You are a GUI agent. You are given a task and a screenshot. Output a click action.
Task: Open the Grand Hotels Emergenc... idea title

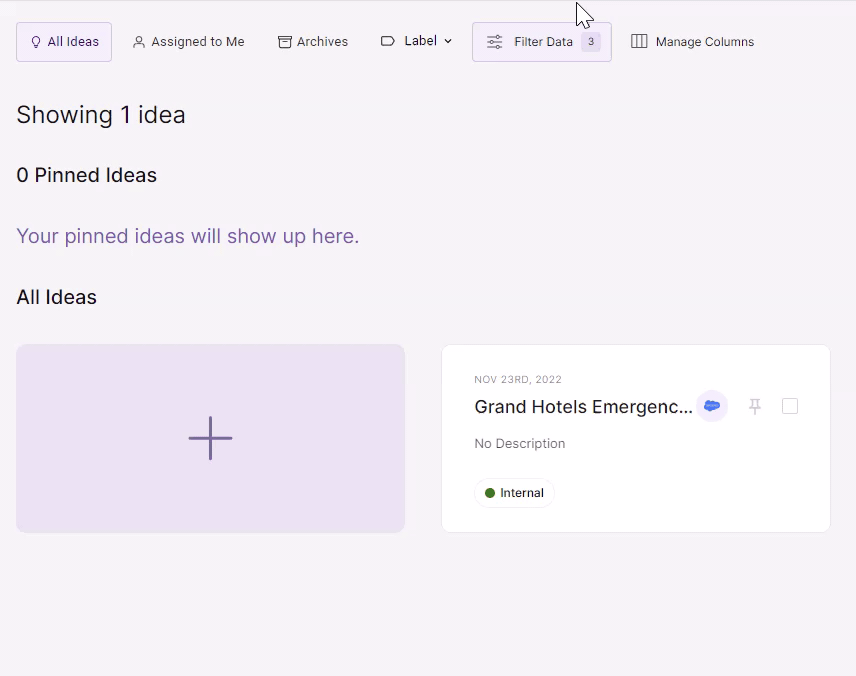[x=583, y=407]
